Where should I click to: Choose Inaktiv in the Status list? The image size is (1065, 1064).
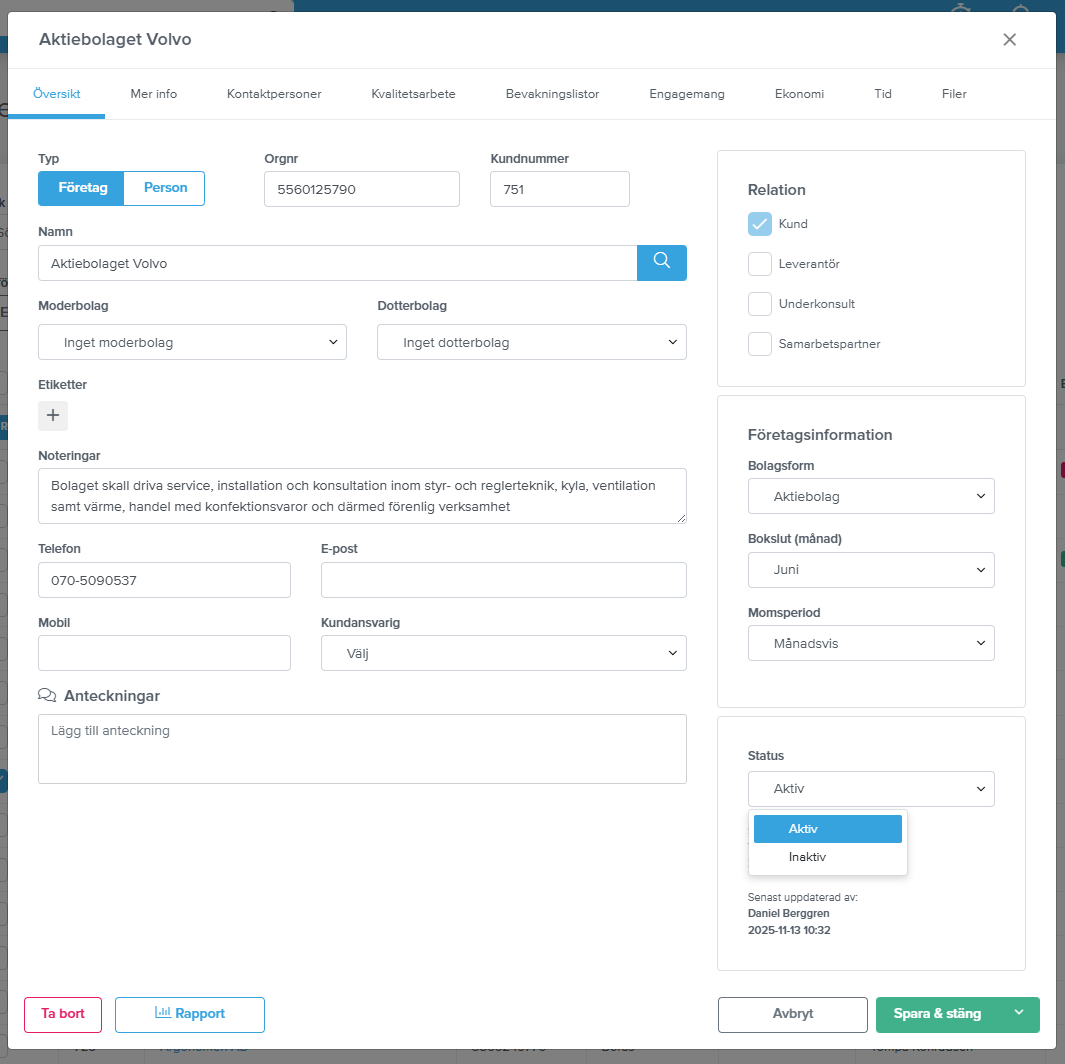(x=807, y=857)
